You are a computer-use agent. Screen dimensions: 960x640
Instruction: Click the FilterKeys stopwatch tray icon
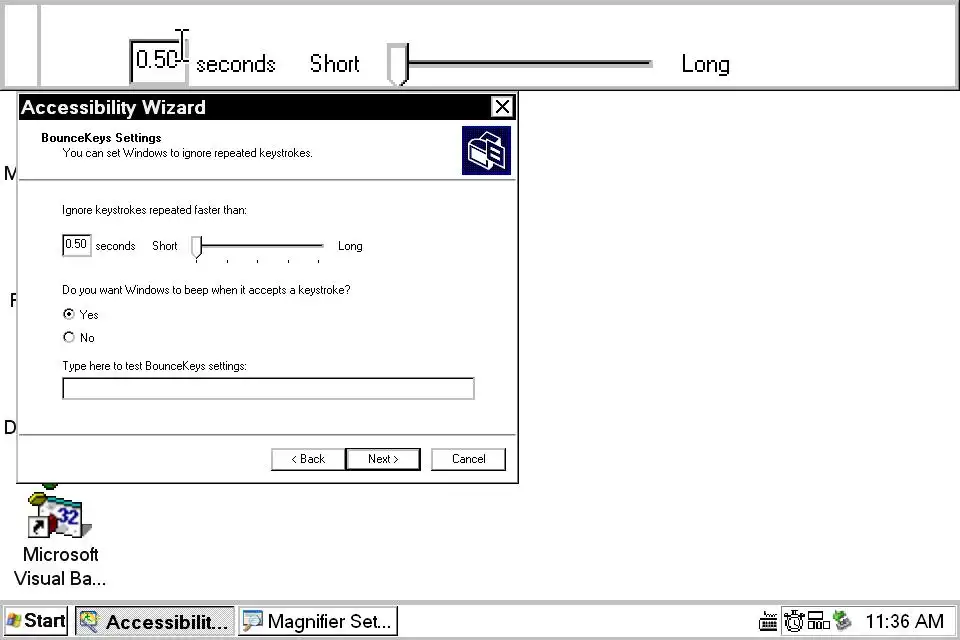(794, 621)
